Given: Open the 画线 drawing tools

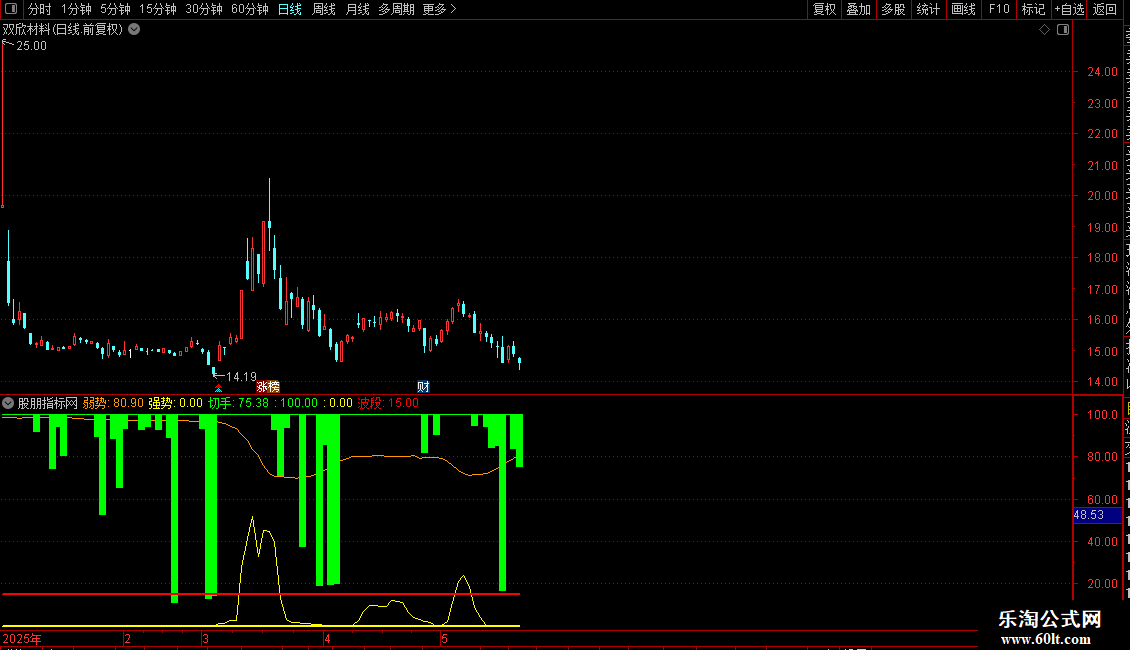Looking at the screenshot, I should (964, 9).
